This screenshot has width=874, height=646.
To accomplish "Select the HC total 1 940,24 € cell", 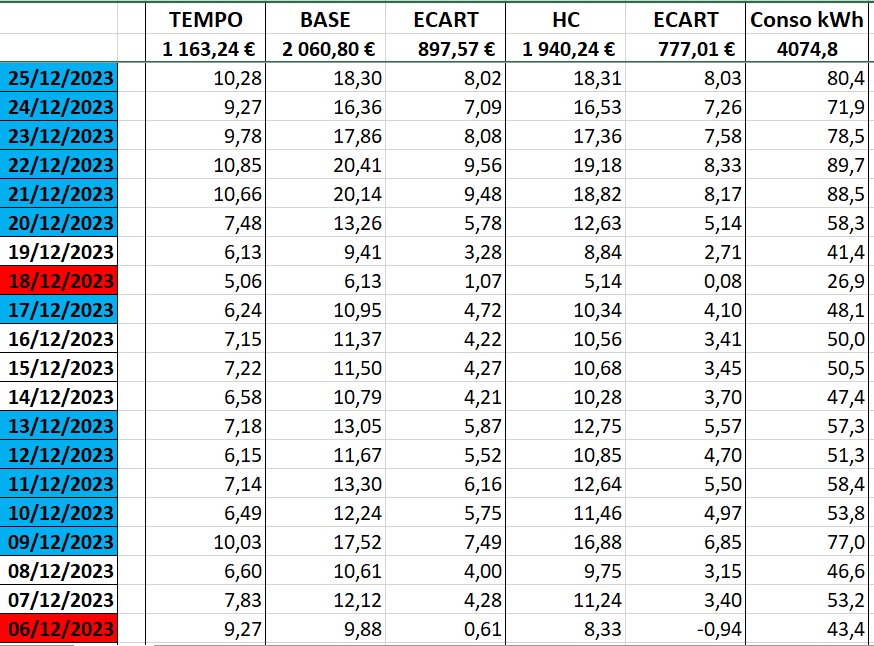I will click(x=565, y=48).
